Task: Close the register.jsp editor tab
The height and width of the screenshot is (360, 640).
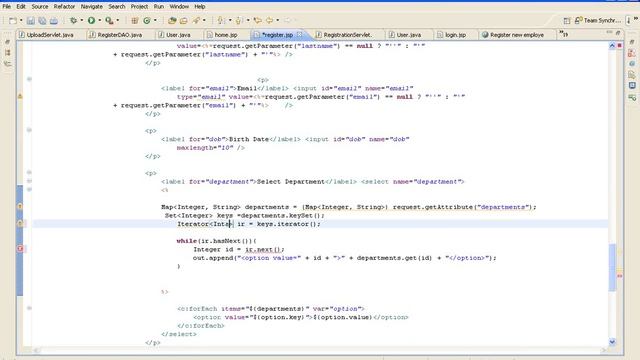Action: pos(300,34)
